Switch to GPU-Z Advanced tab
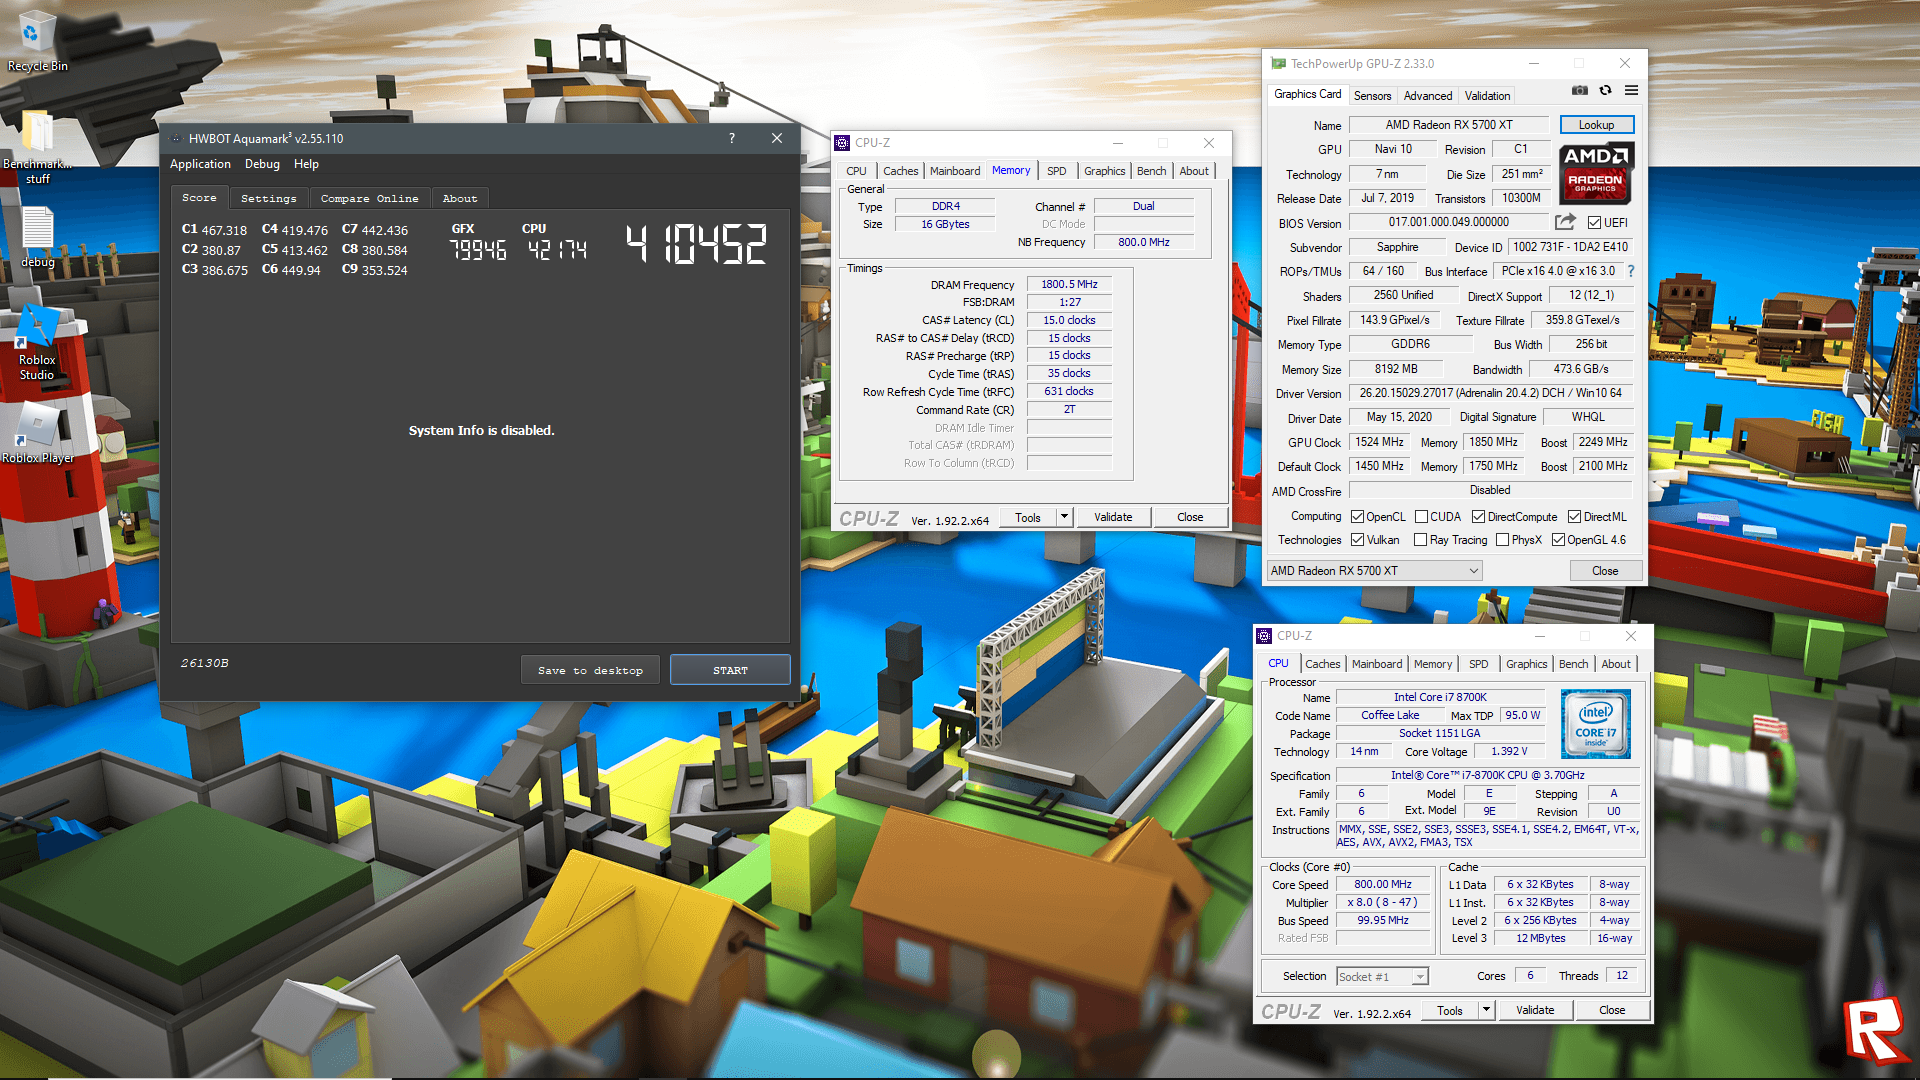 click(1427, 96)
